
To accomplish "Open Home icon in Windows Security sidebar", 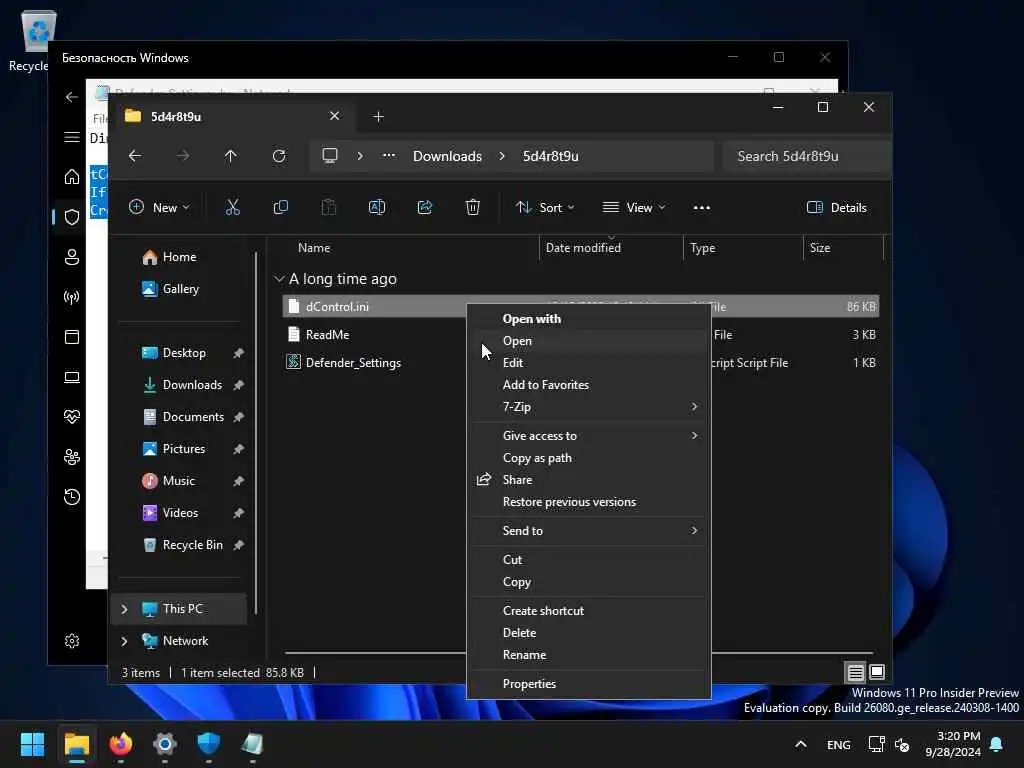I will pyautogui.click(x=72, y=177).
